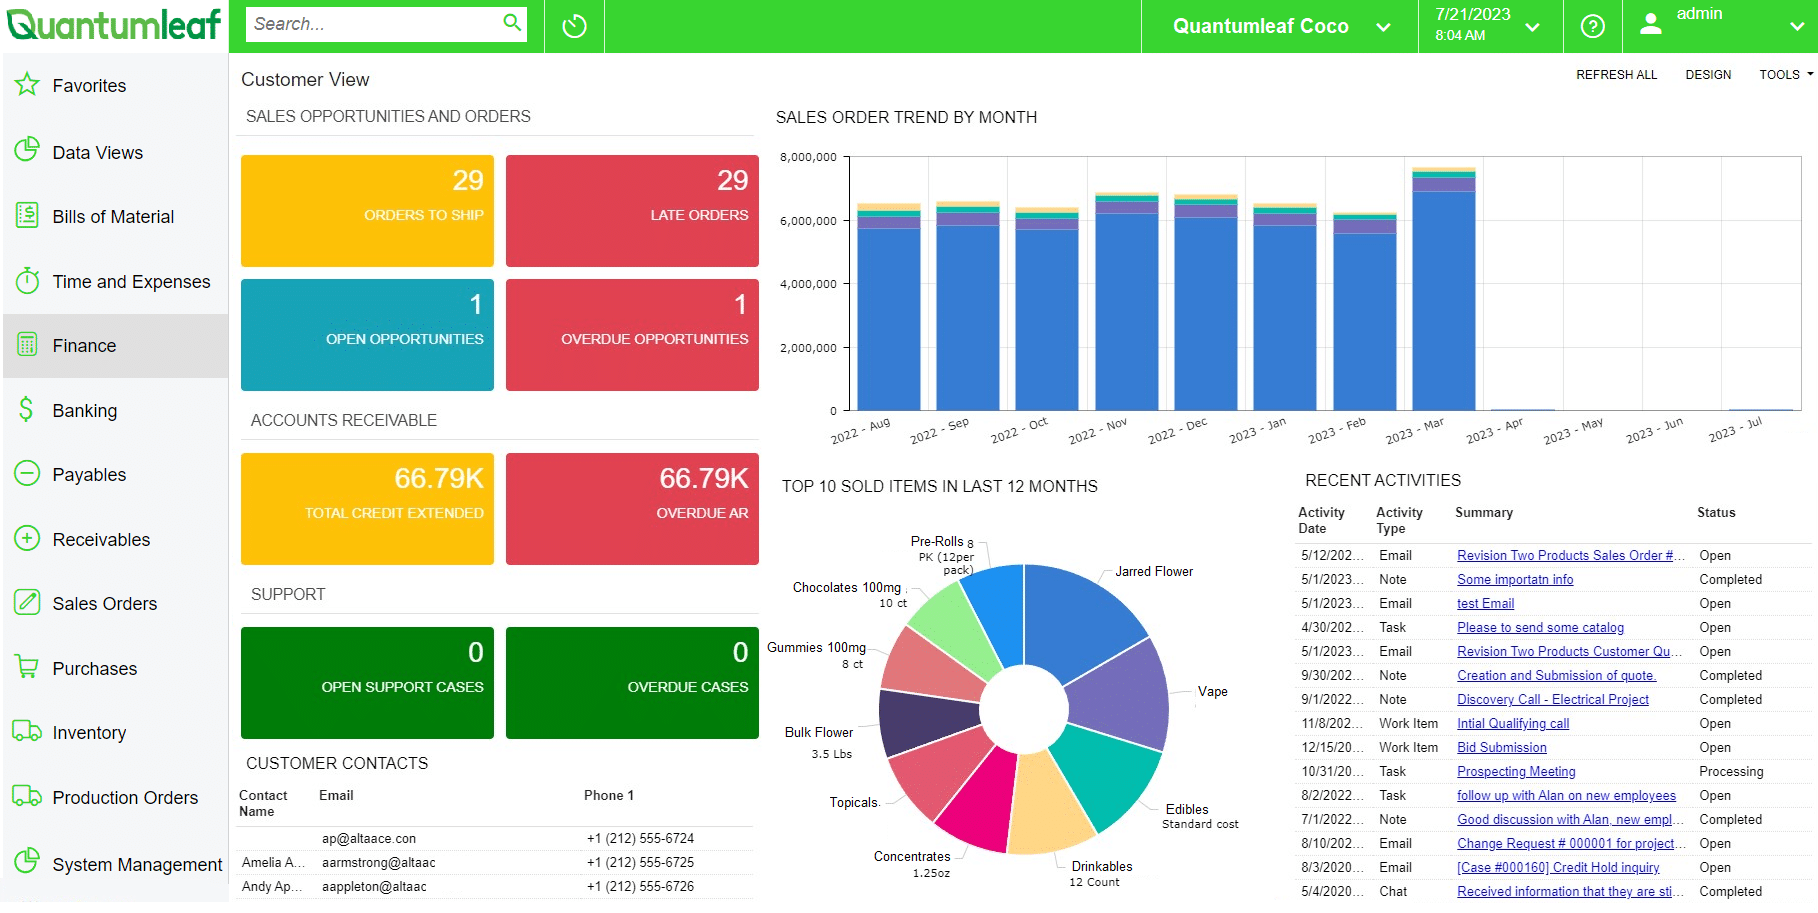Open the Purchases cart icon
This screenshot has height=913, width=1818.
tap(27, 667)
